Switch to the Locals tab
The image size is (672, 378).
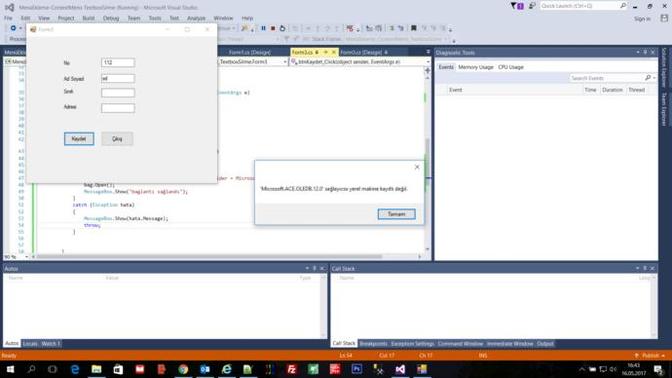tap(30, 344)
